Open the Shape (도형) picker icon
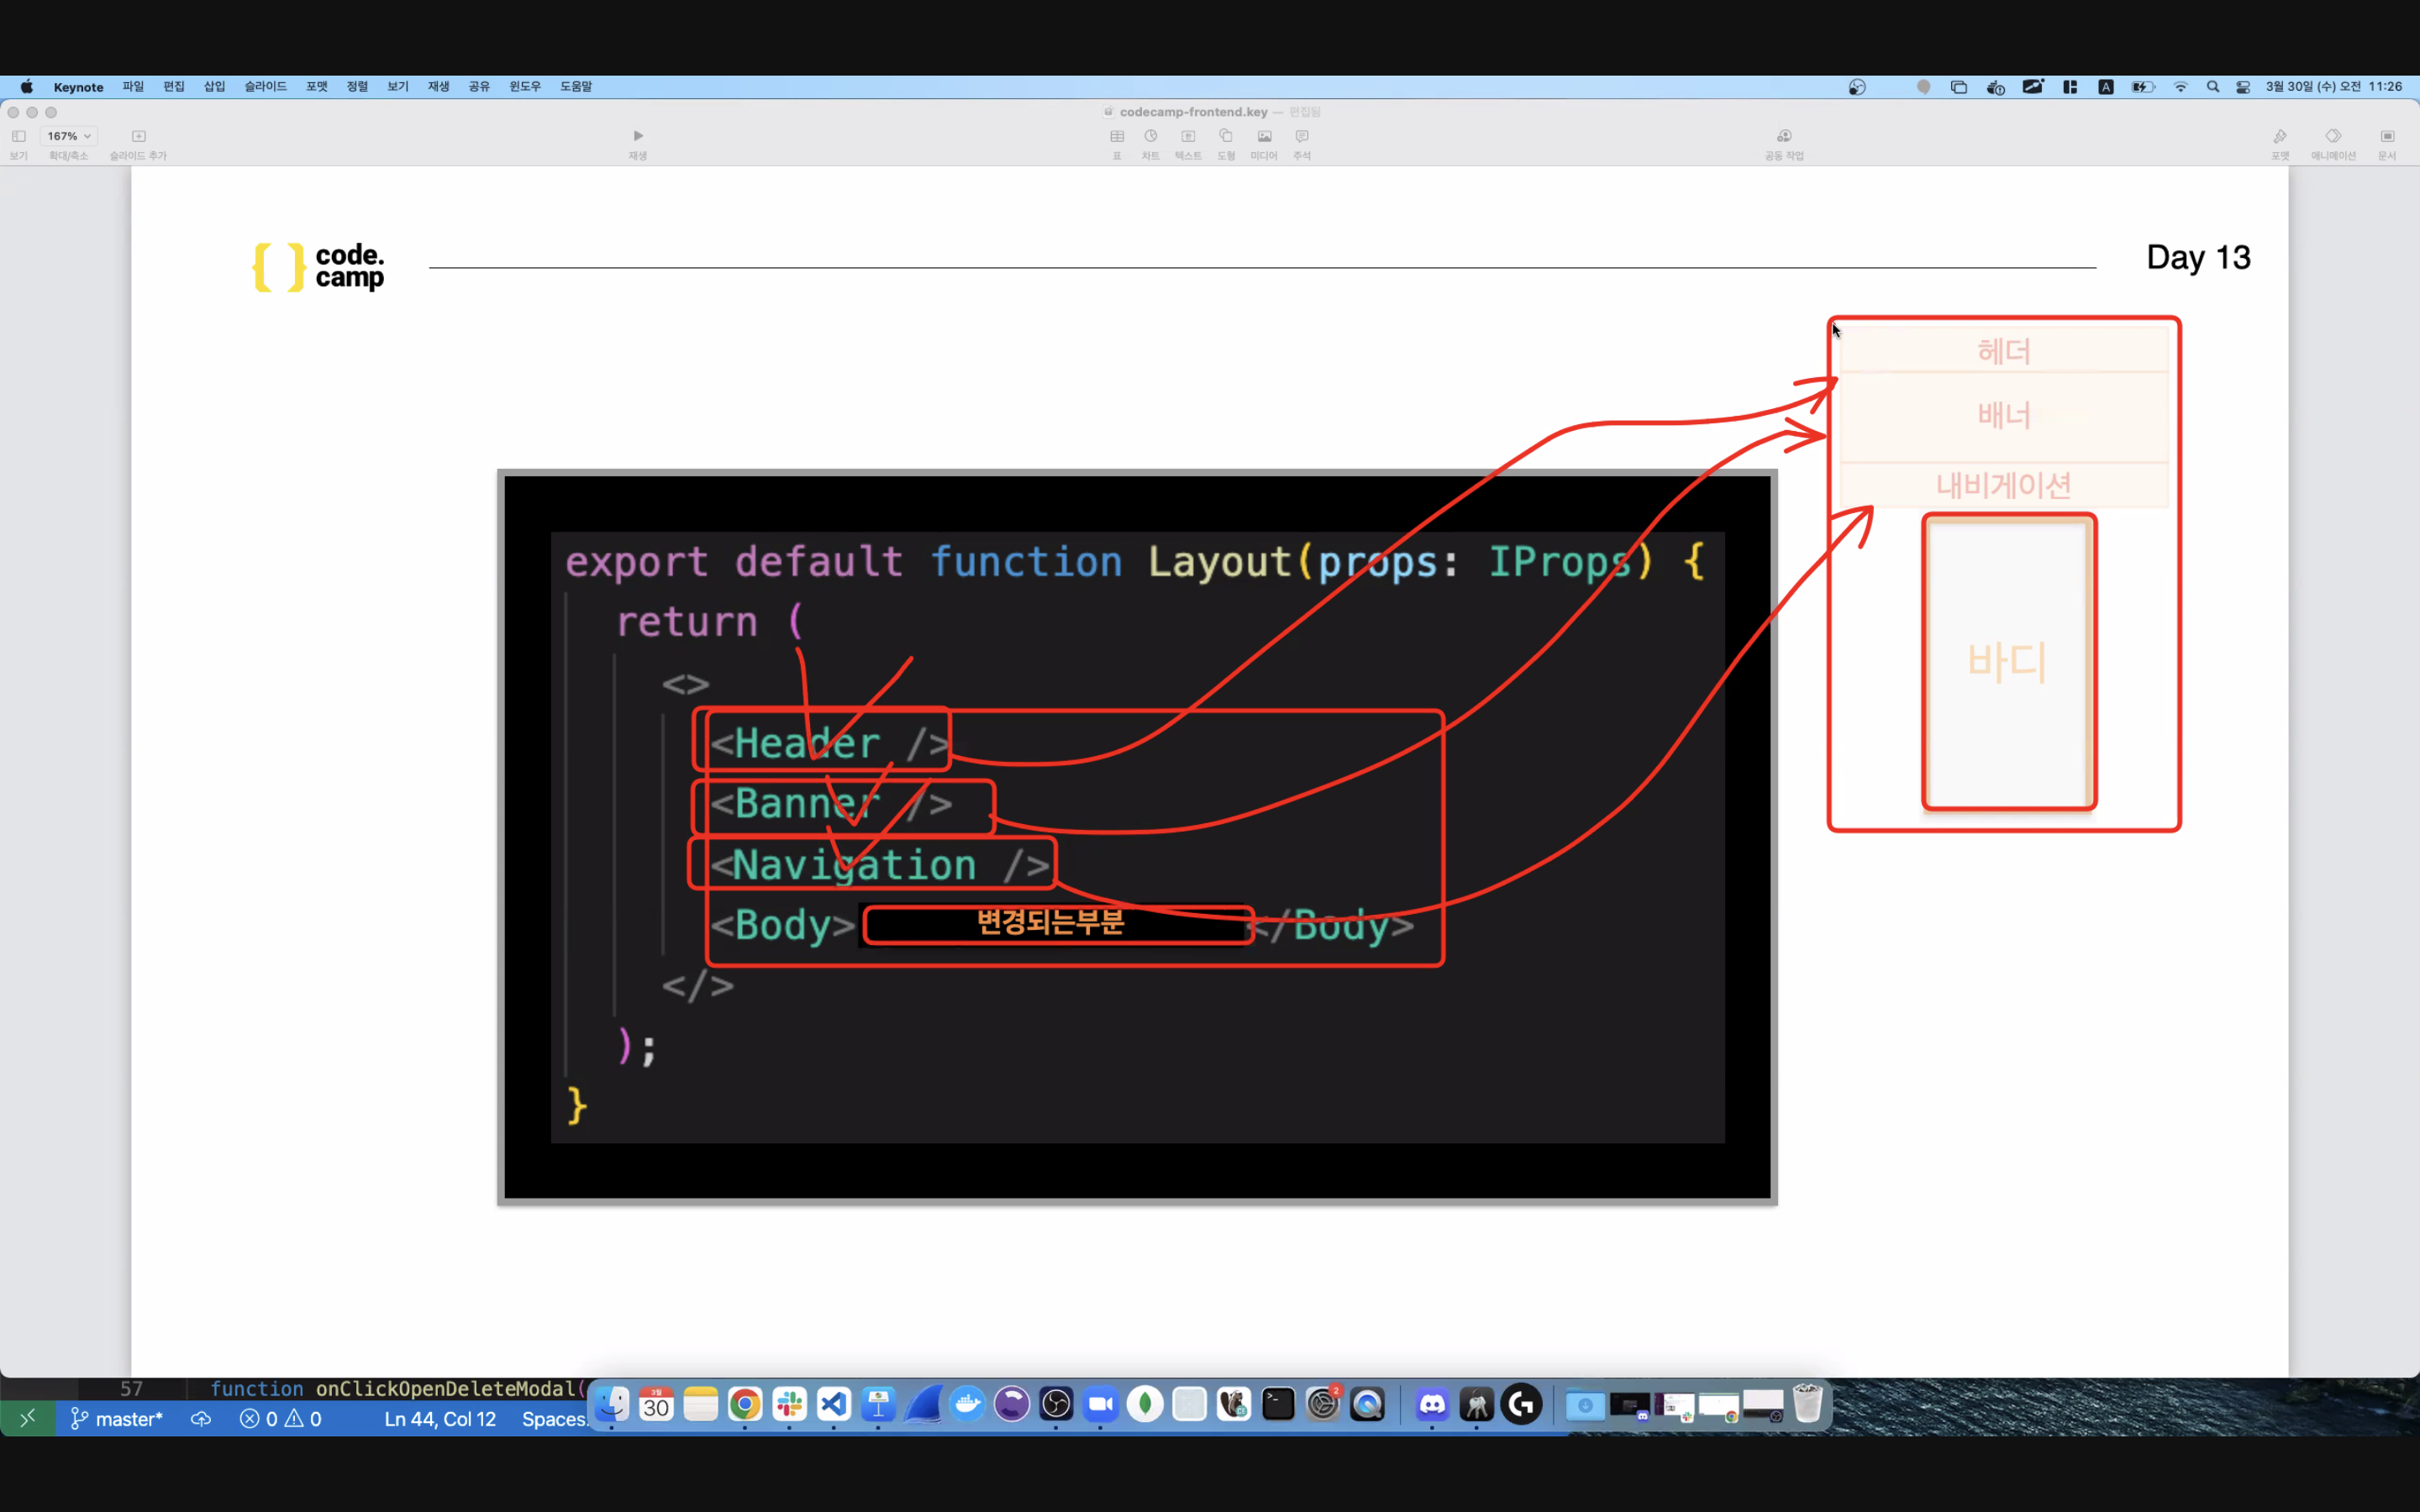 (x=1226, y=137)
